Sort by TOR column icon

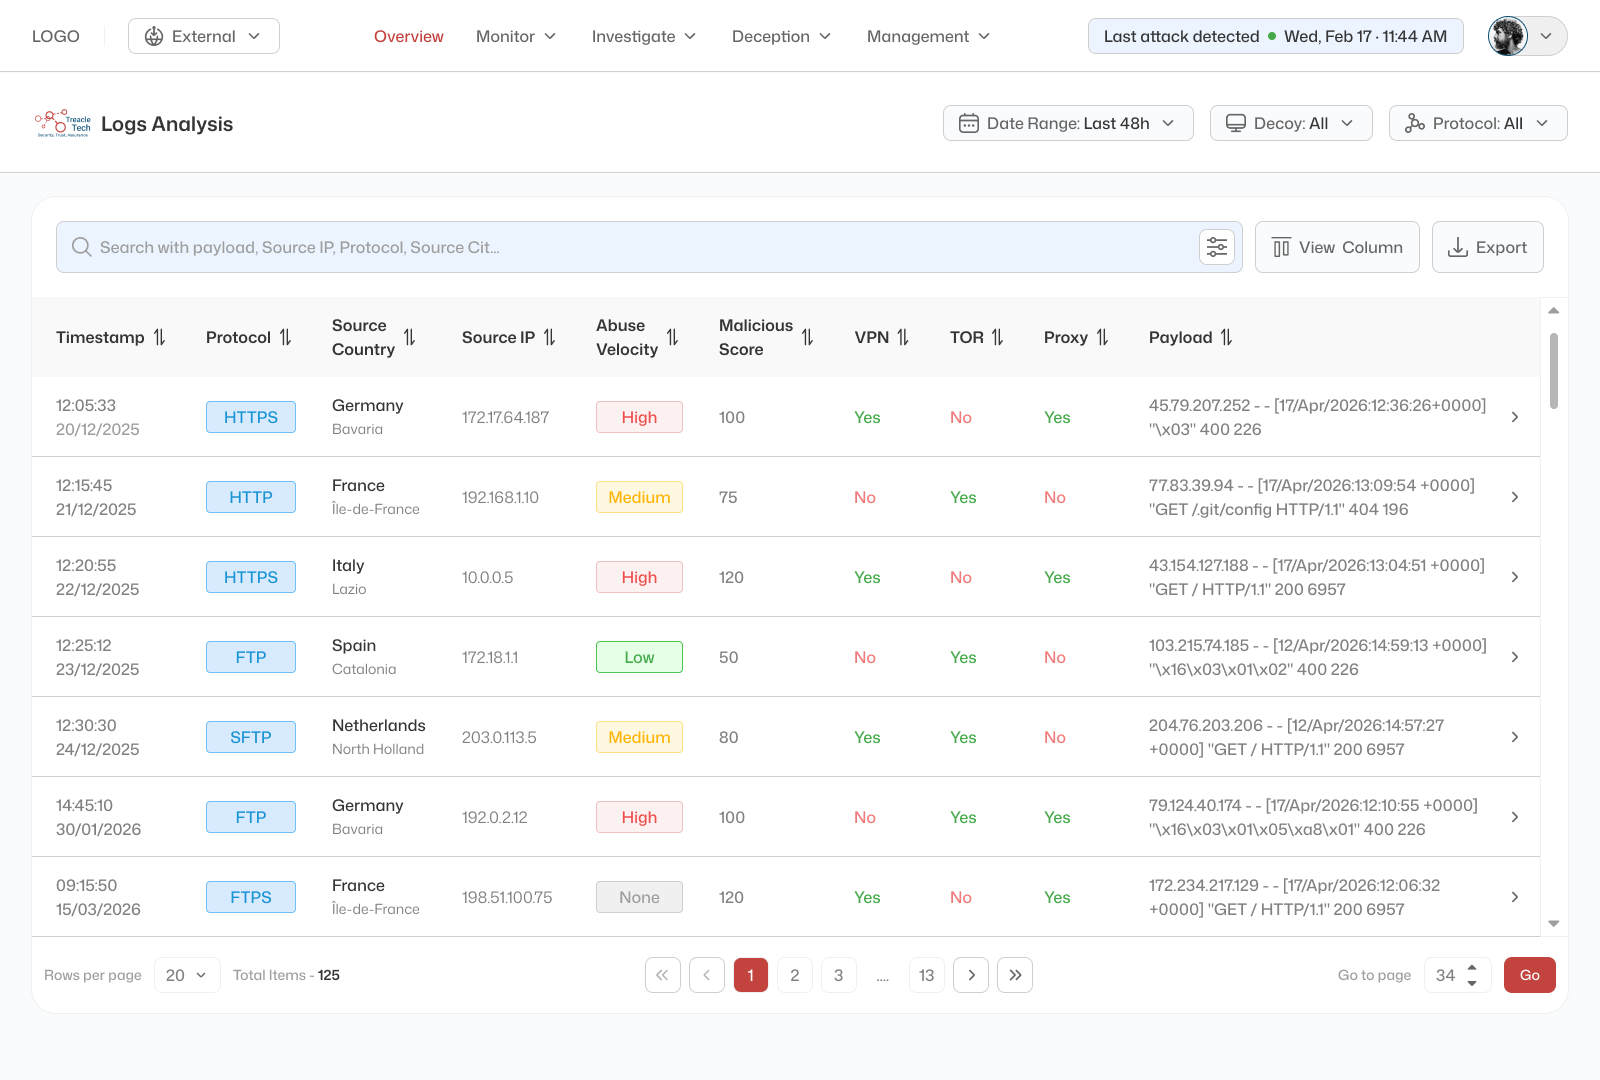[998, 338]
